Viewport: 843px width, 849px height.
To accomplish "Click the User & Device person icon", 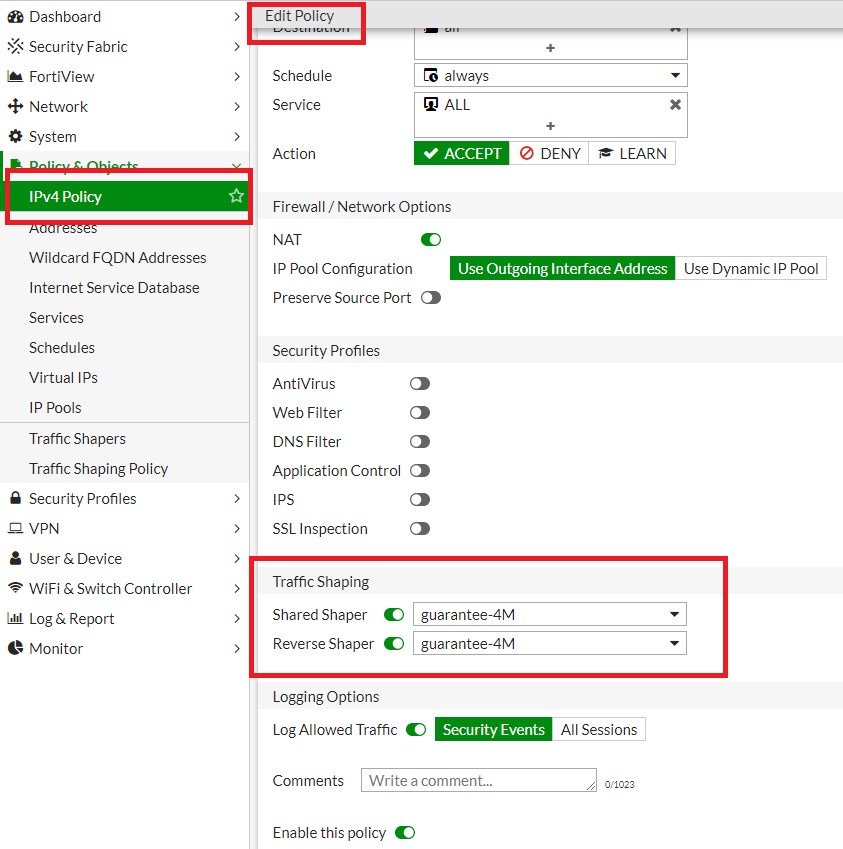I will tap(16, 558).
